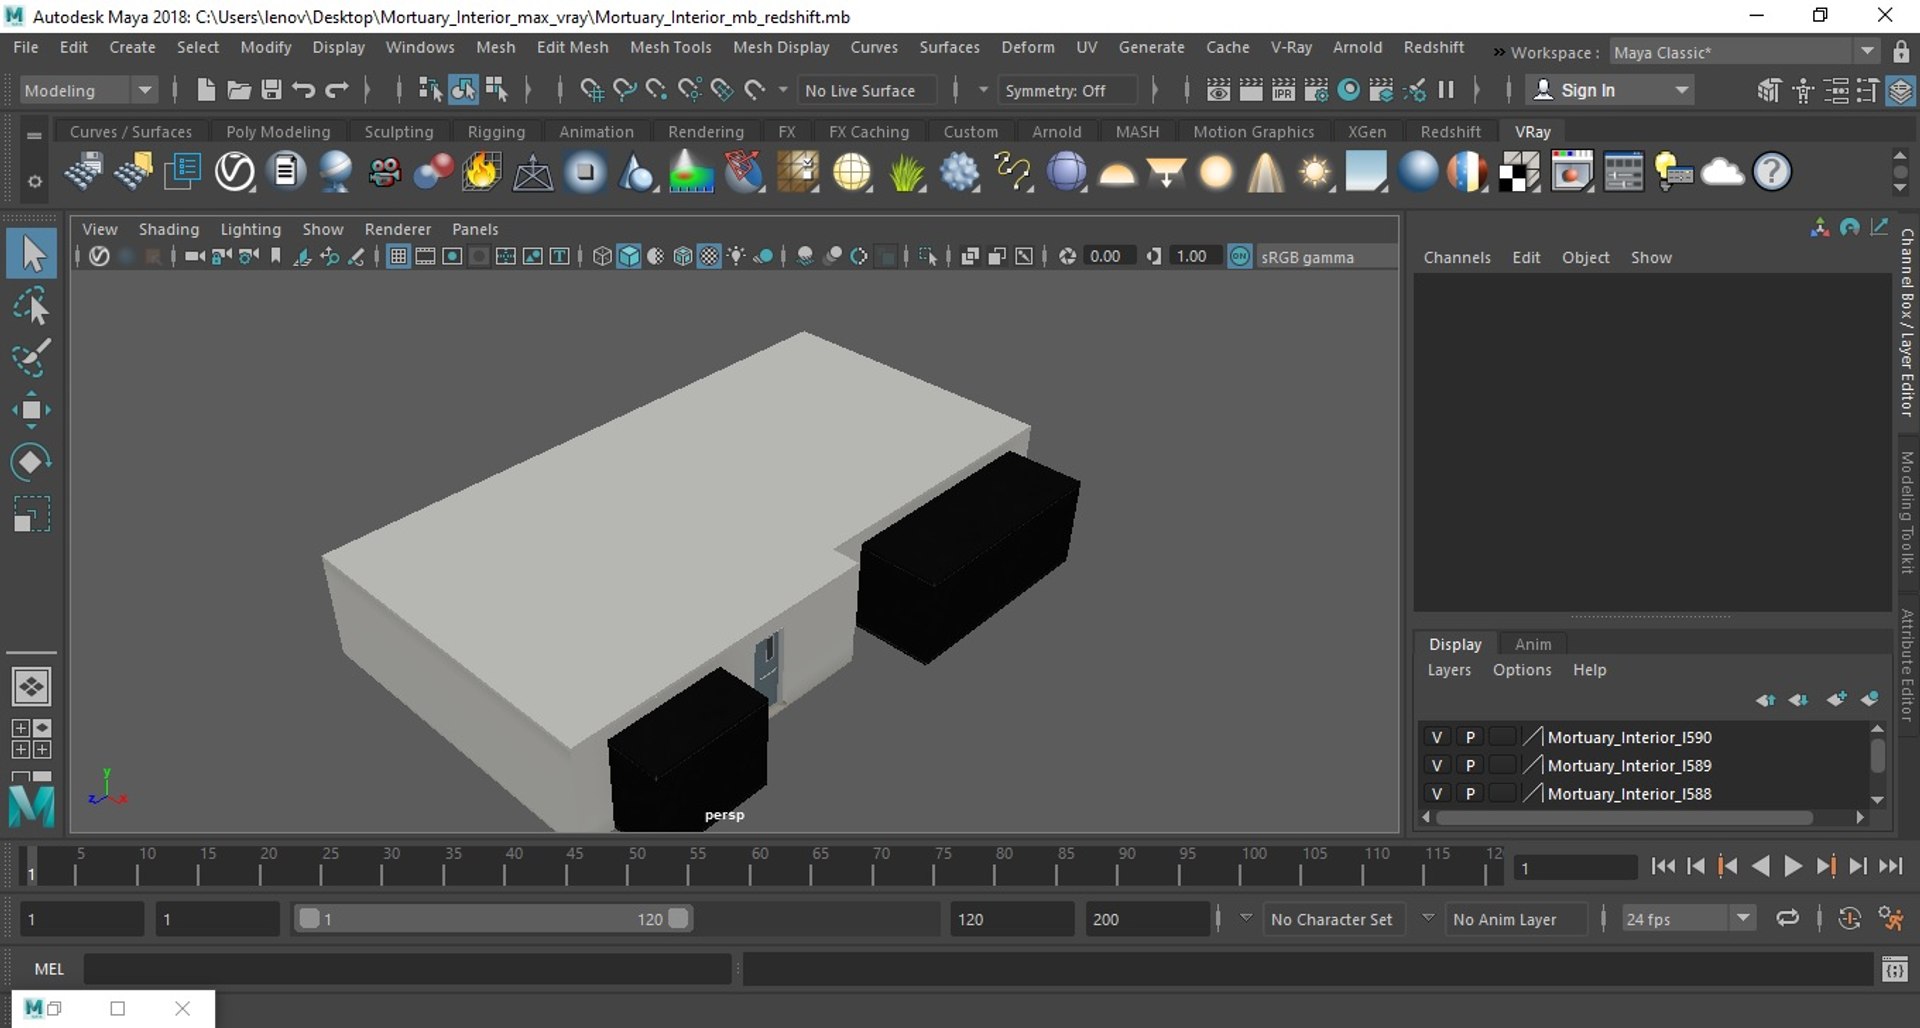Toggle visibility of Mortuary_Interior_l588 layer
Viewport: 1920px width, 1028px height.
(1437, 793)
